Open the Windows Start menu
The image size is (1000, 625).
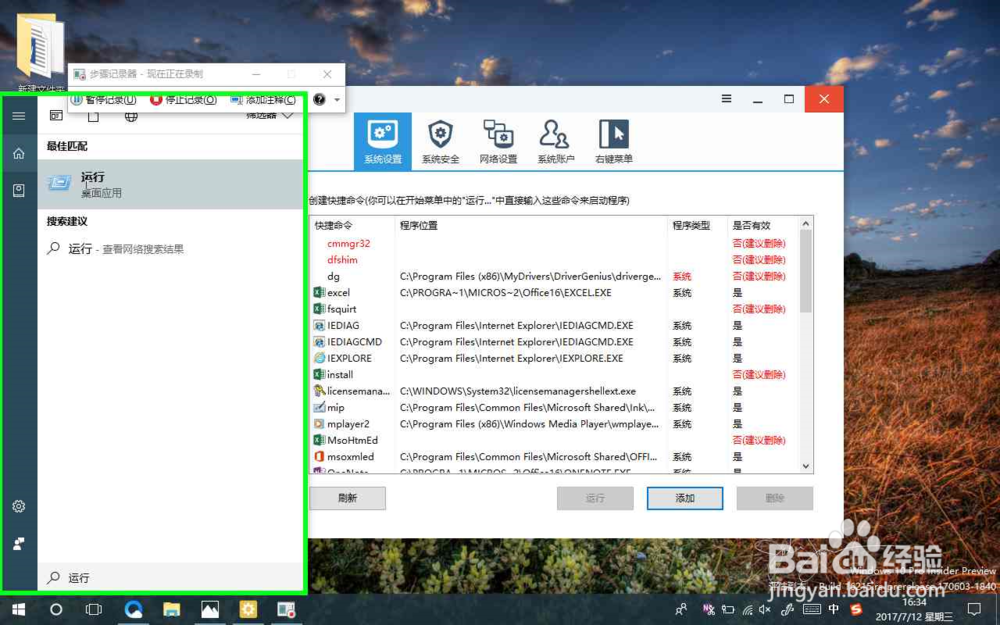tap(18, 610)
